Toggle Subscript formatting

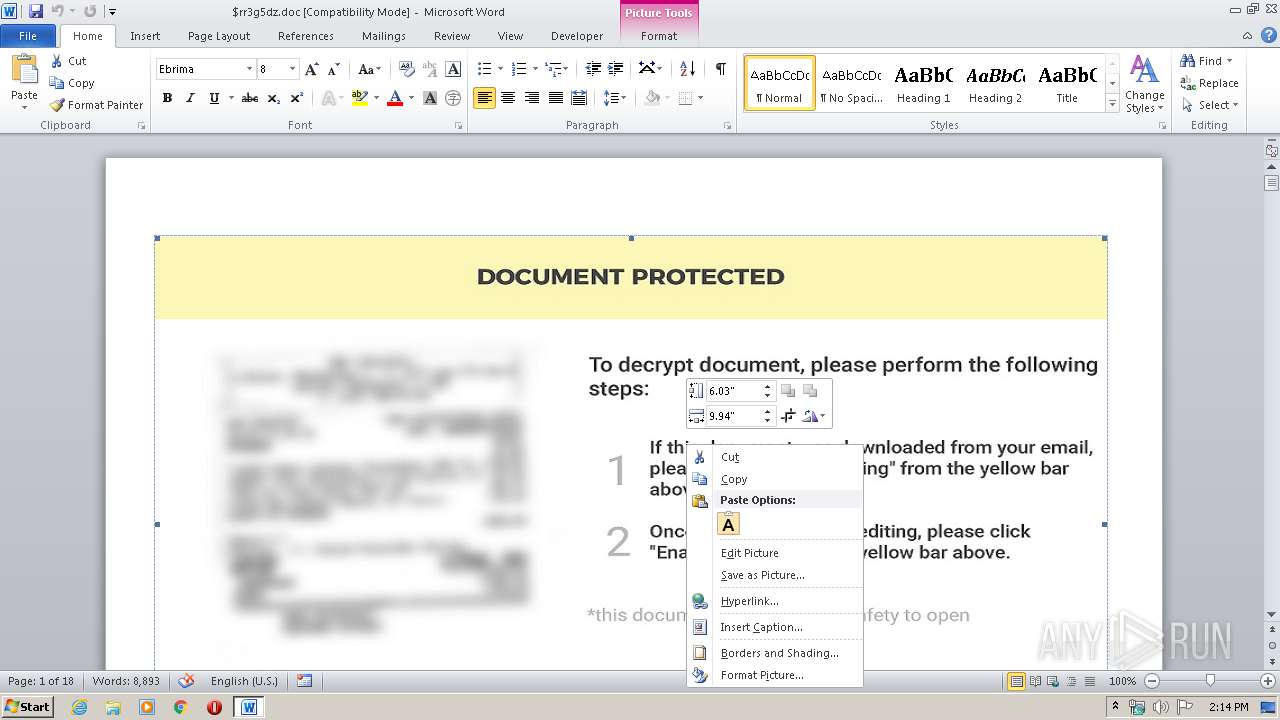274,98
